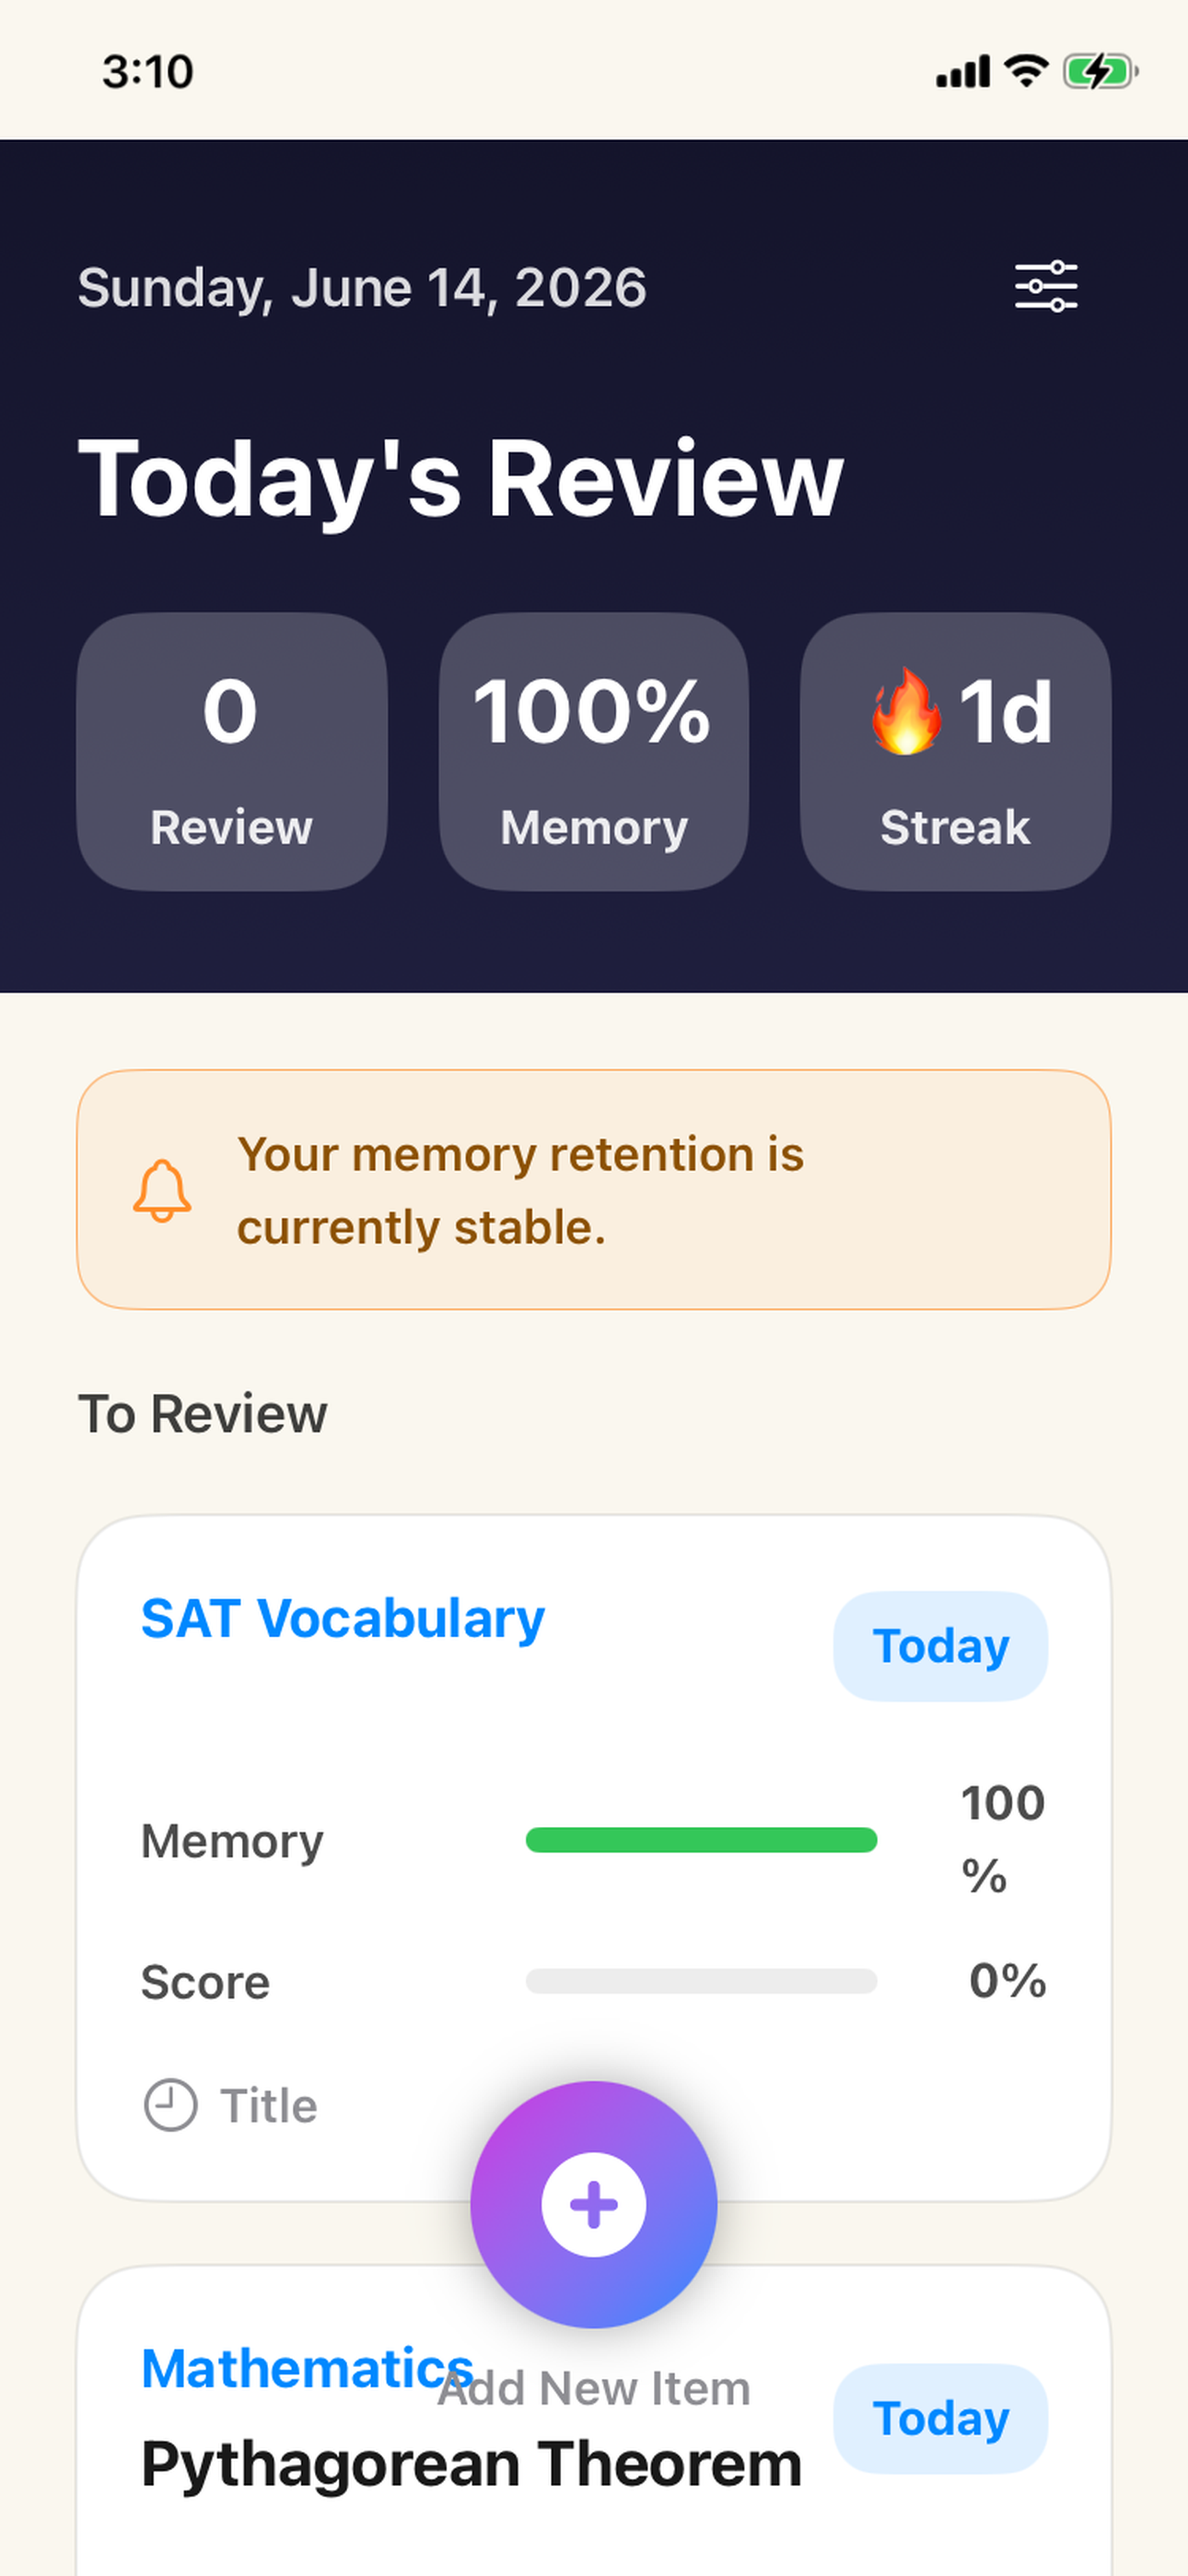Tap the To Review section header
This screenshot has width=1188, height=2576.
point(203,1414)
